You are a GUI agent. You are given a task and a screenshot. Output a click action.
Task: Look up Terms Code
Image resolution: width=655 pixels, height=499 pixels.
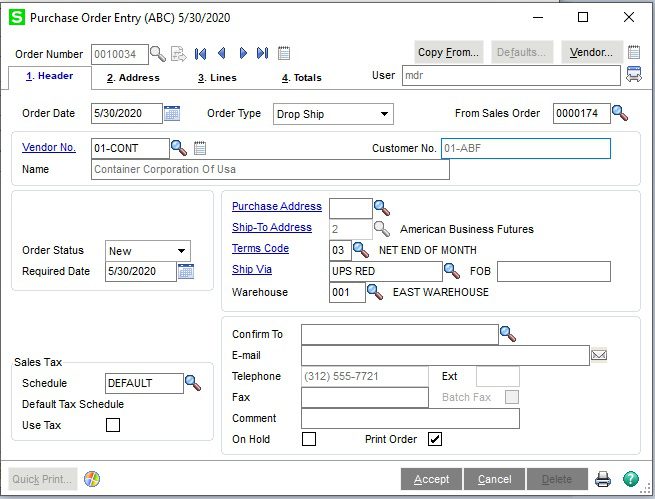361,250
